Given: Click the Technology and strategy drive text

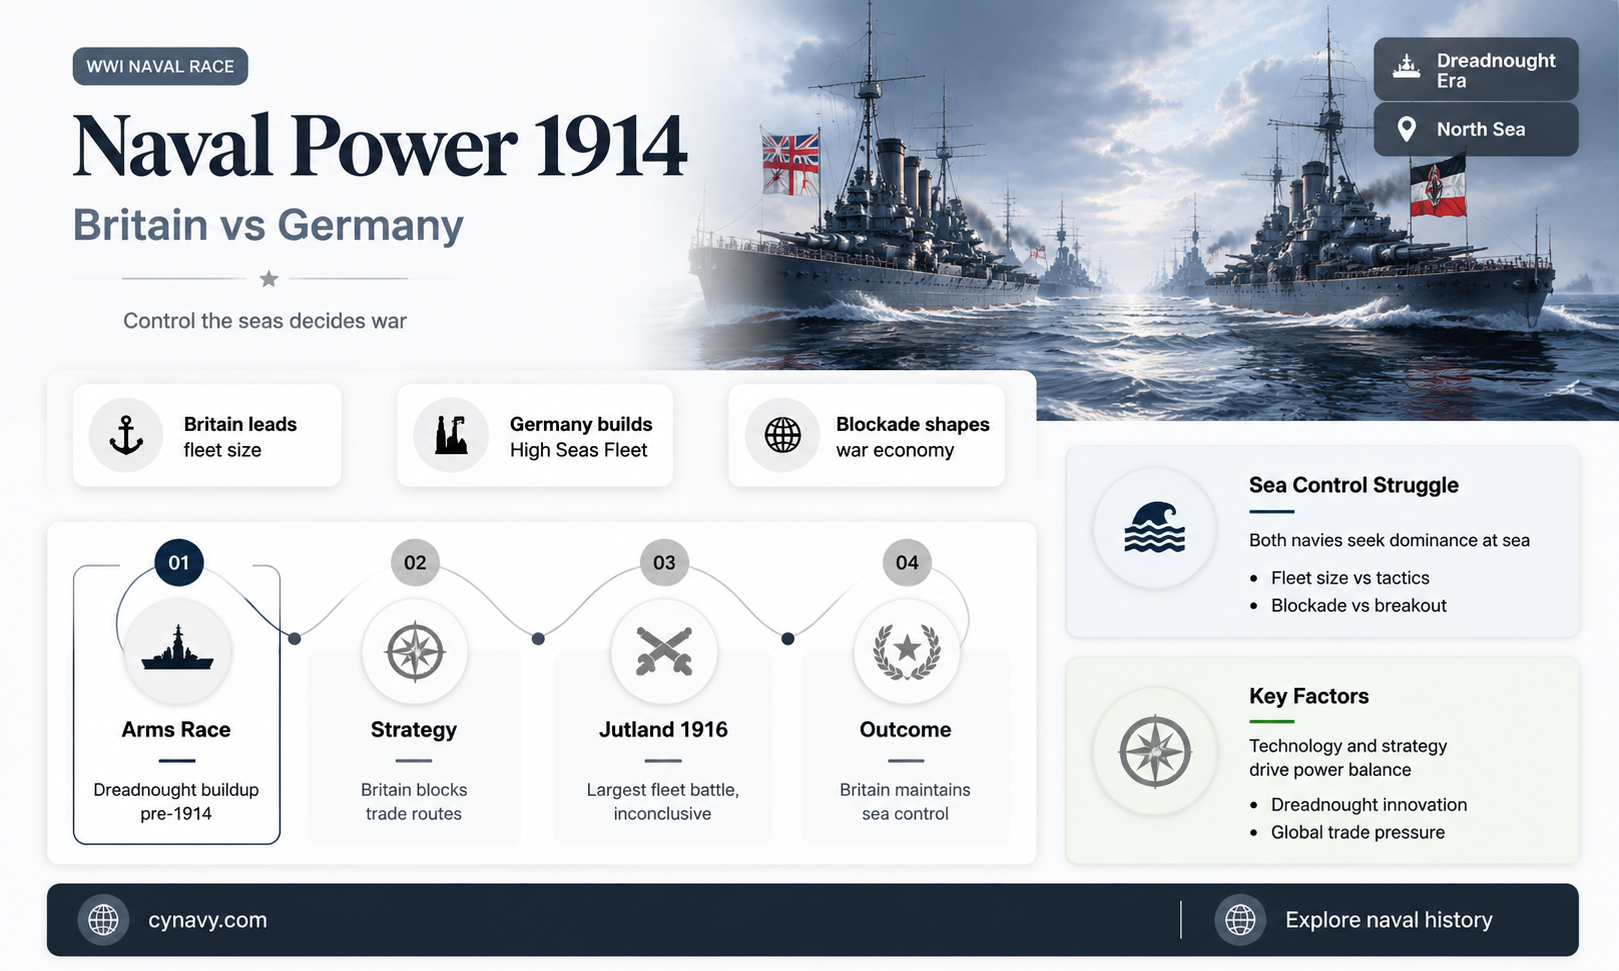Looking at the screenshot, I should [1348, 758].
